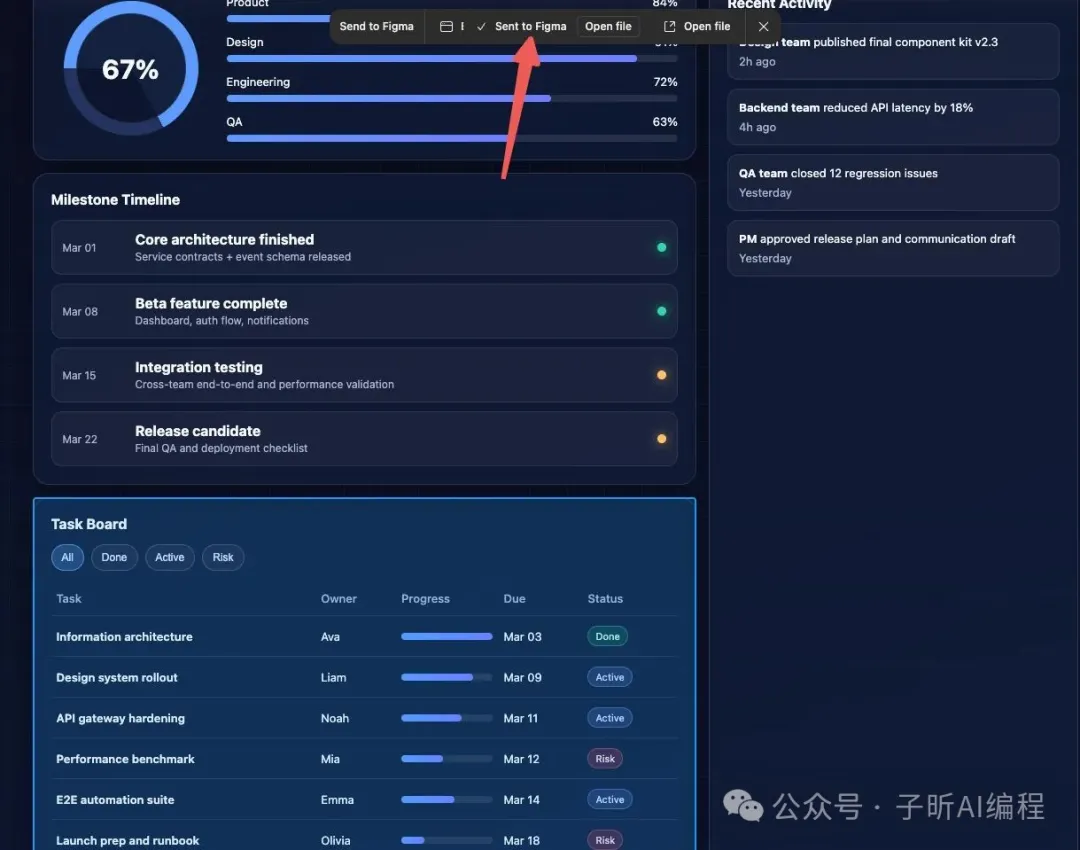Viewport: 1080px width, 850px height.
Task: Select the All filter on Task Board
Action: click(x=67, y=558)
